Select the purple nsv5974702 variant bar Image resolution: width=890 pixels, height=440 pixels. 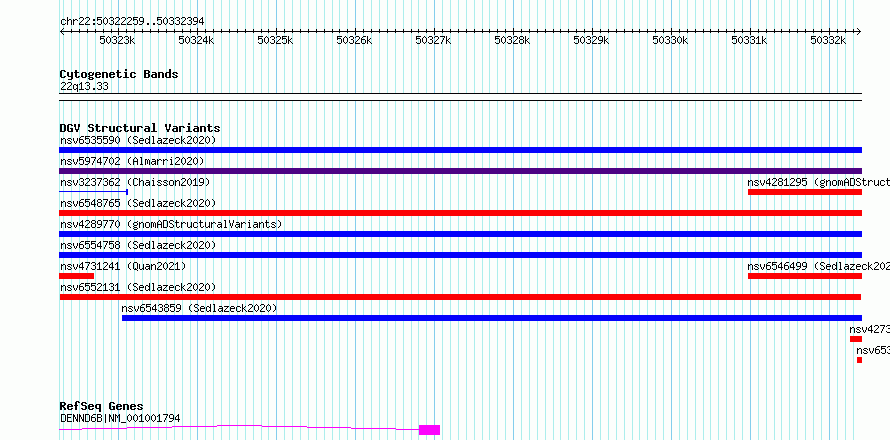(x=460, y=171)
